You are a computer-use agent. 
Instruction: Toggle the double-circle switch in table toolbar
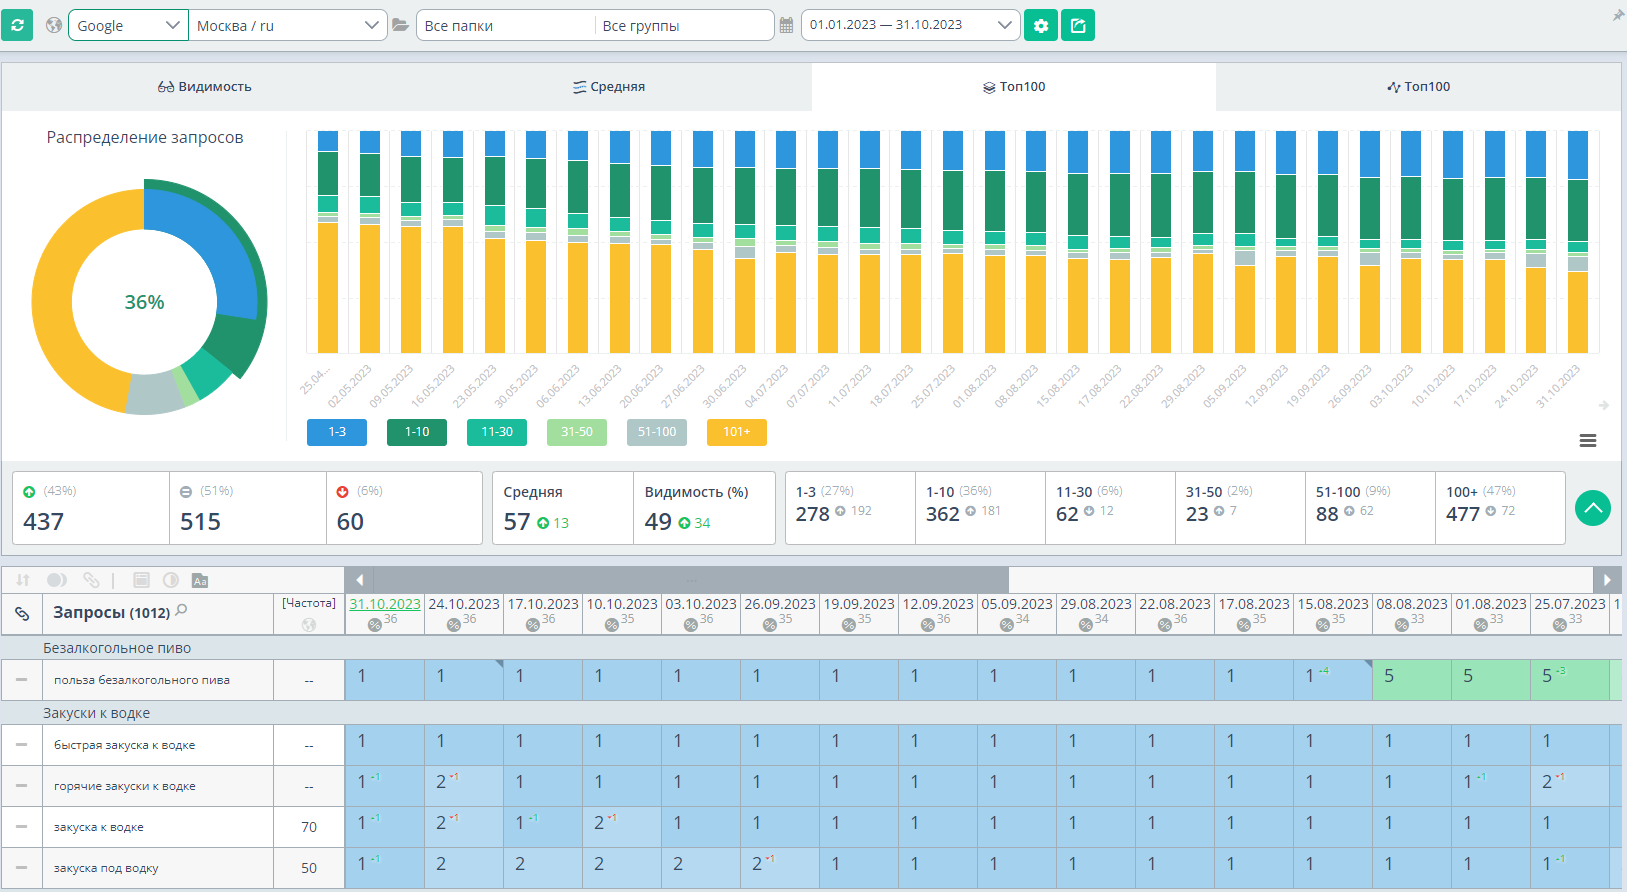(57, 580)
